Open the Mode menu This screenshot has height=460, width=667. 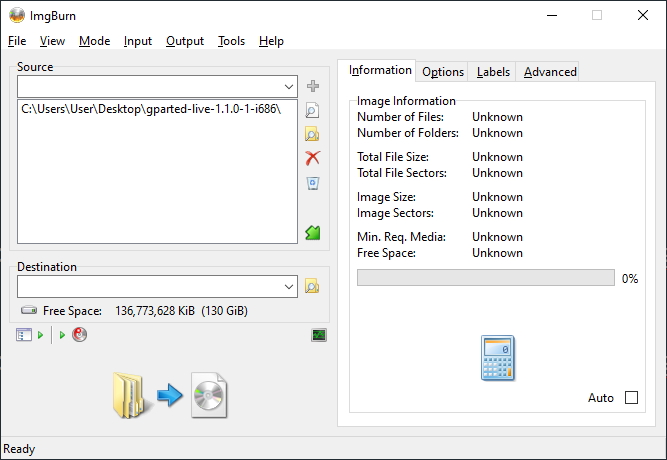(x=94, y=41)
